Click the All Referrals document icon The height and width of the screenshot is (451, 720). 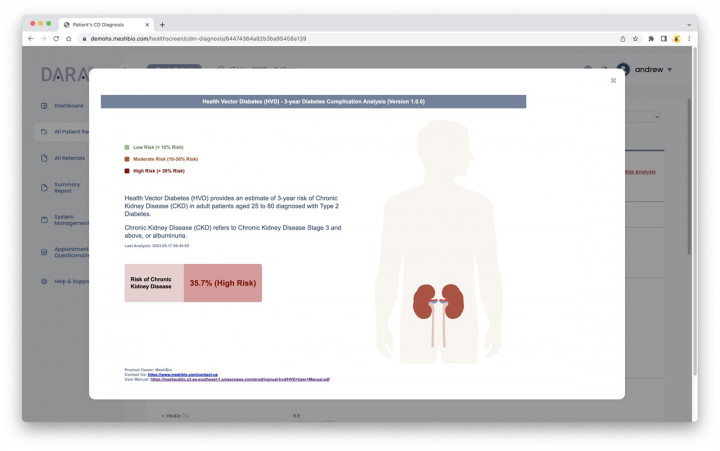(x=43, y=158)
